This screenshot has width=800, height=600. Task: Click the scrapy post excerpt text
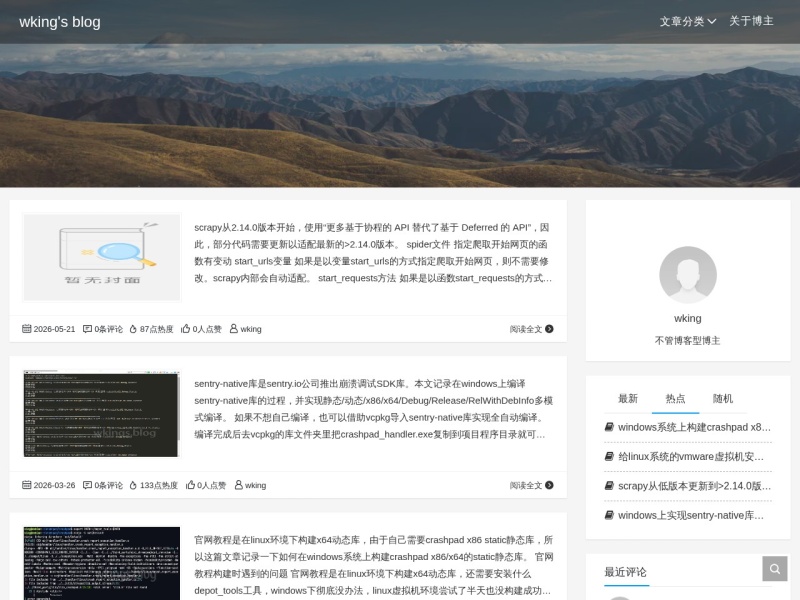coord(373,253)
